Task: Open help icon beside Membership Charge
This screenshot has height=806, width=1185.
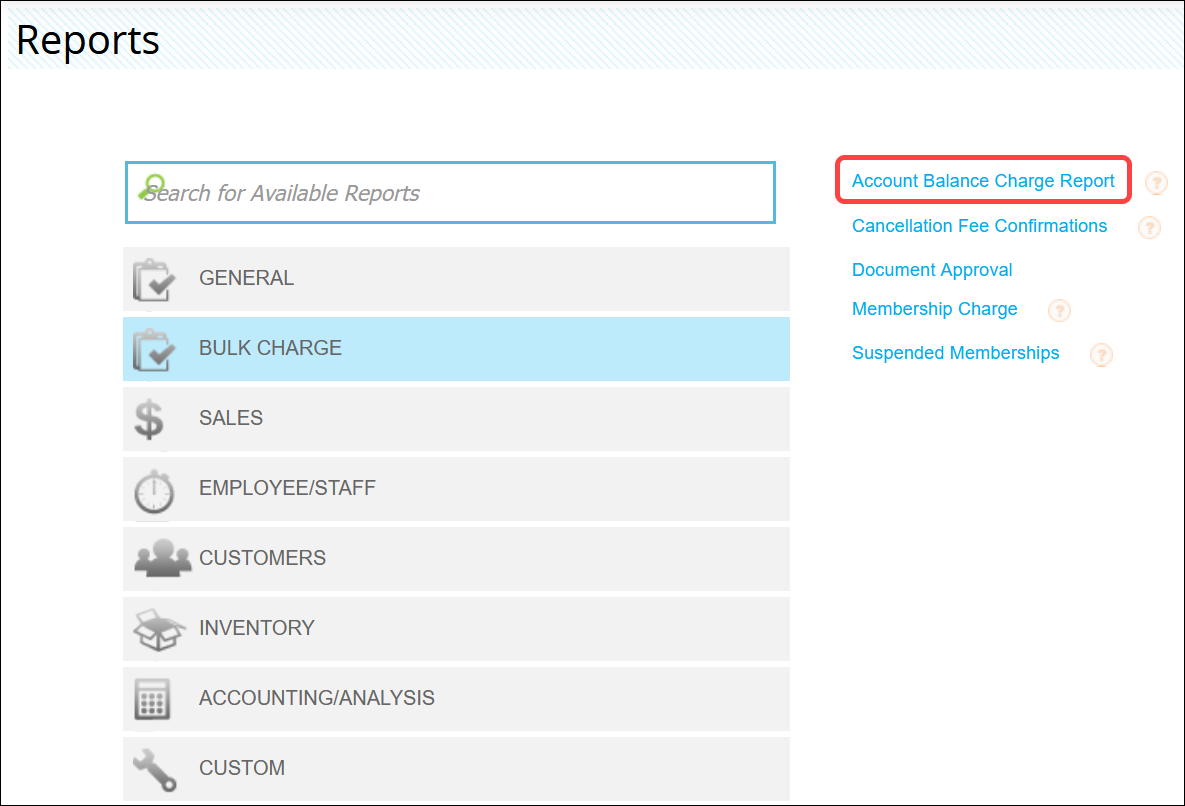Action: [x=1059, y=310]
